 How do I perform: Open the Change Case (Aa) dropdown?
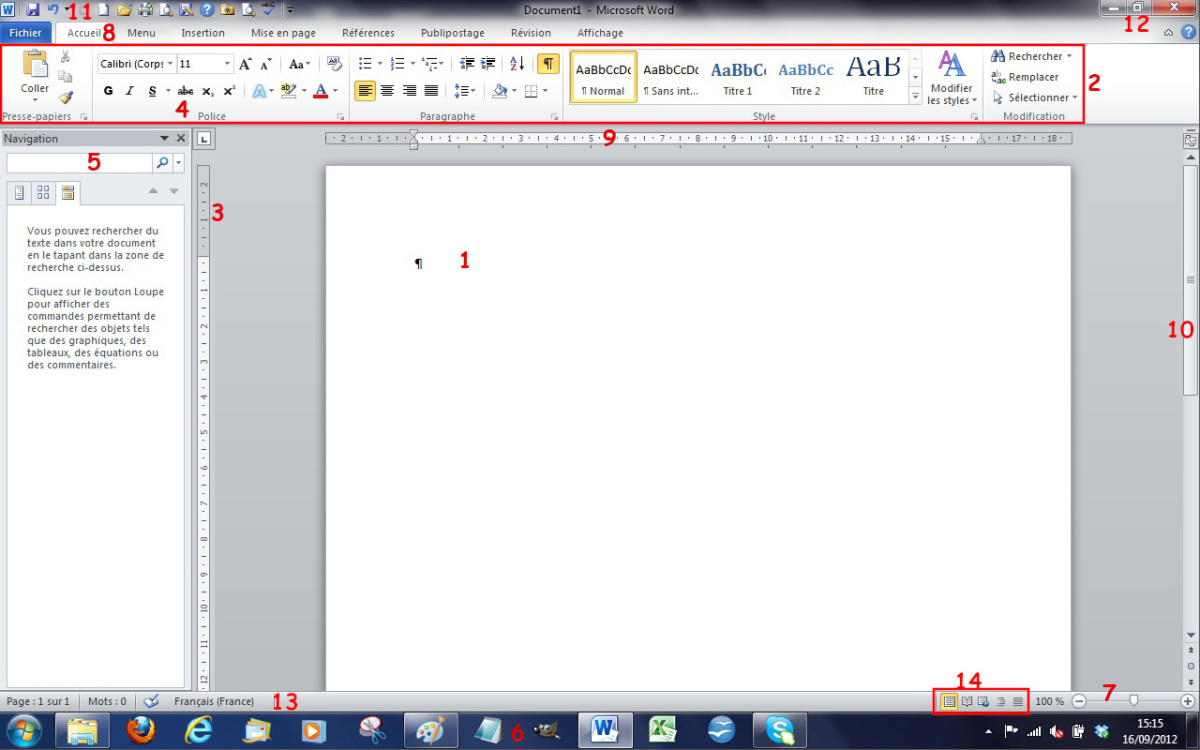(300, 64)
